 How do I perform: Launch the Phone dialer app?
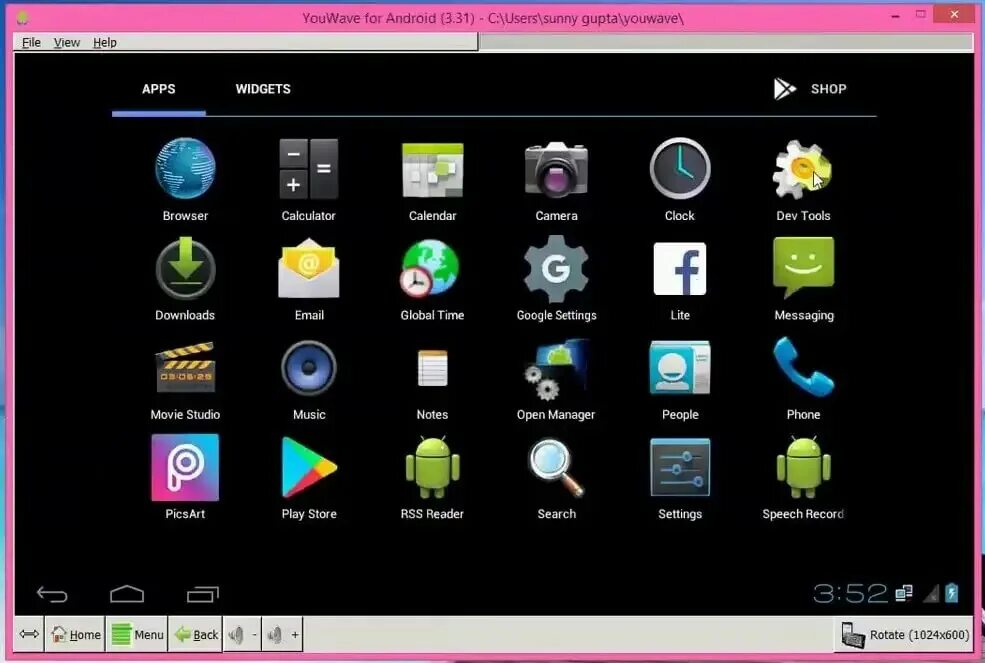[x=803, y=366]
